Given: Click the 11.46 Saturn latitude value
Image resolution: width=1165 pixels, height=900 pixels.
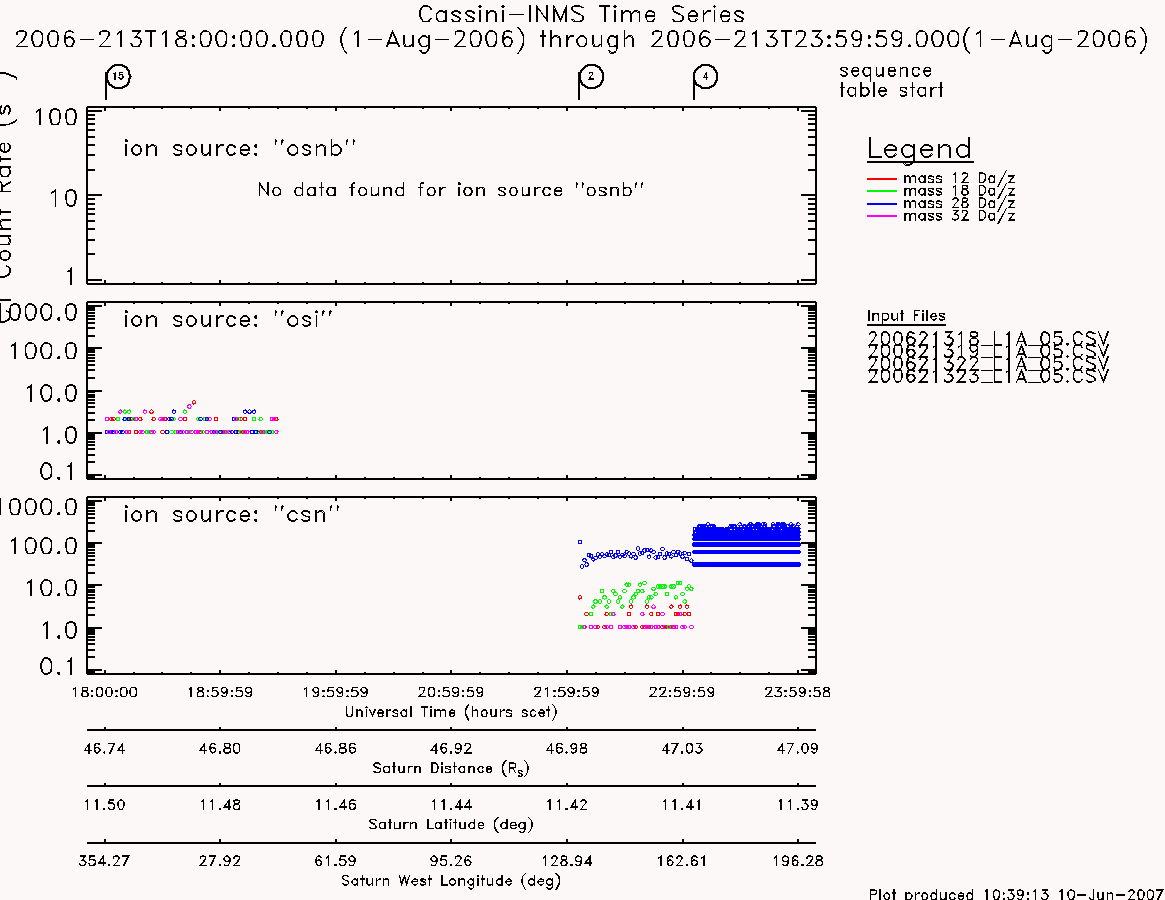Looking at the screenshot, I should pyautogui.click(x=336, y=805).
